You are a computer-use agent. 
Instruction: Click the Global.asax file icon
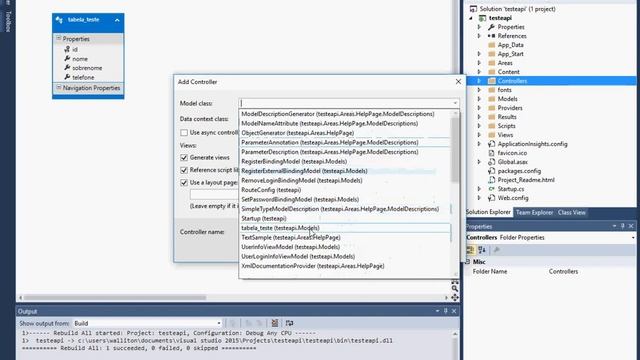pyautogui.click(x=491, y=162)
